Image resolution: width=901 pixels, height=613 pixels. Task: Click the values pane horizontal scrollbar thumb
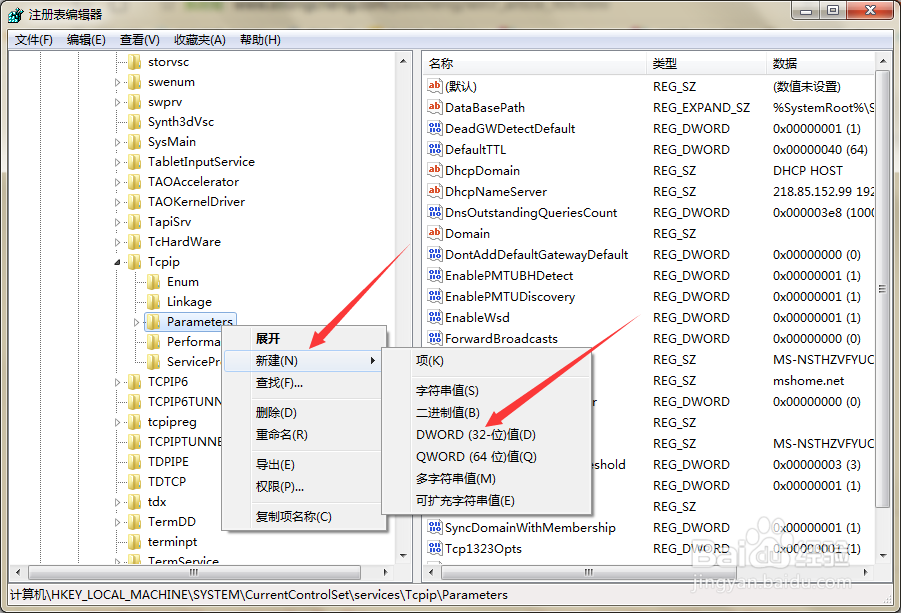[x=589, y=572]
